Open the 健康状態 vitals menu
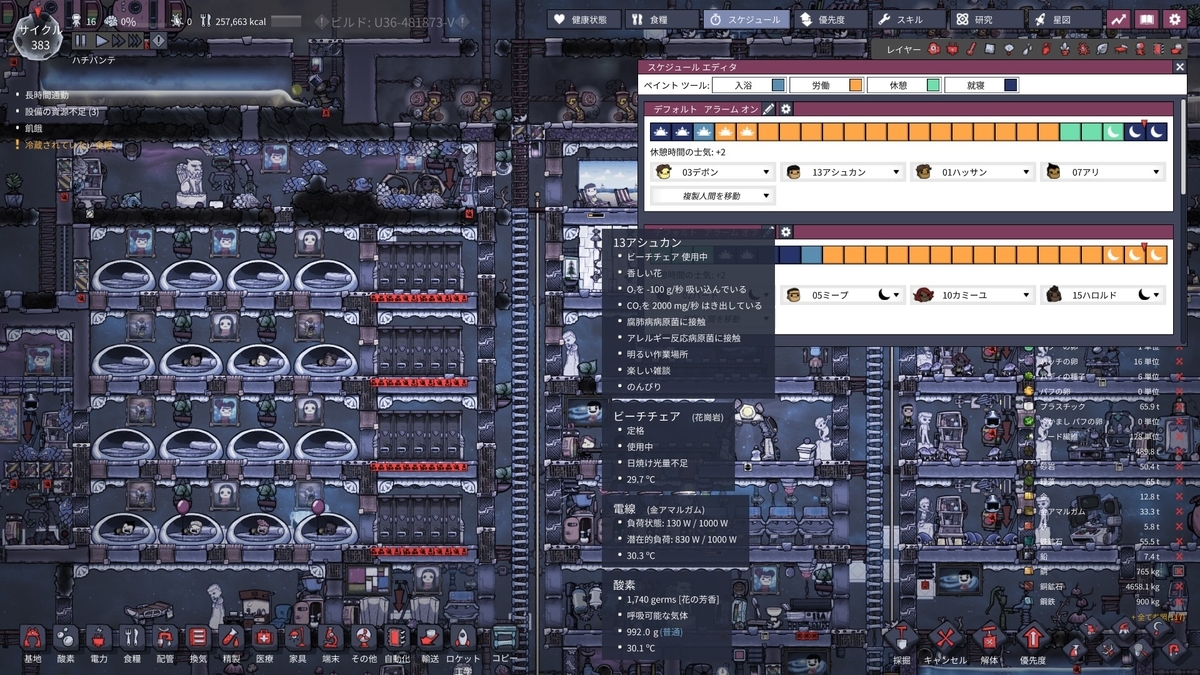The height and width of the screenshot is (675, 1200). [584, 19]
